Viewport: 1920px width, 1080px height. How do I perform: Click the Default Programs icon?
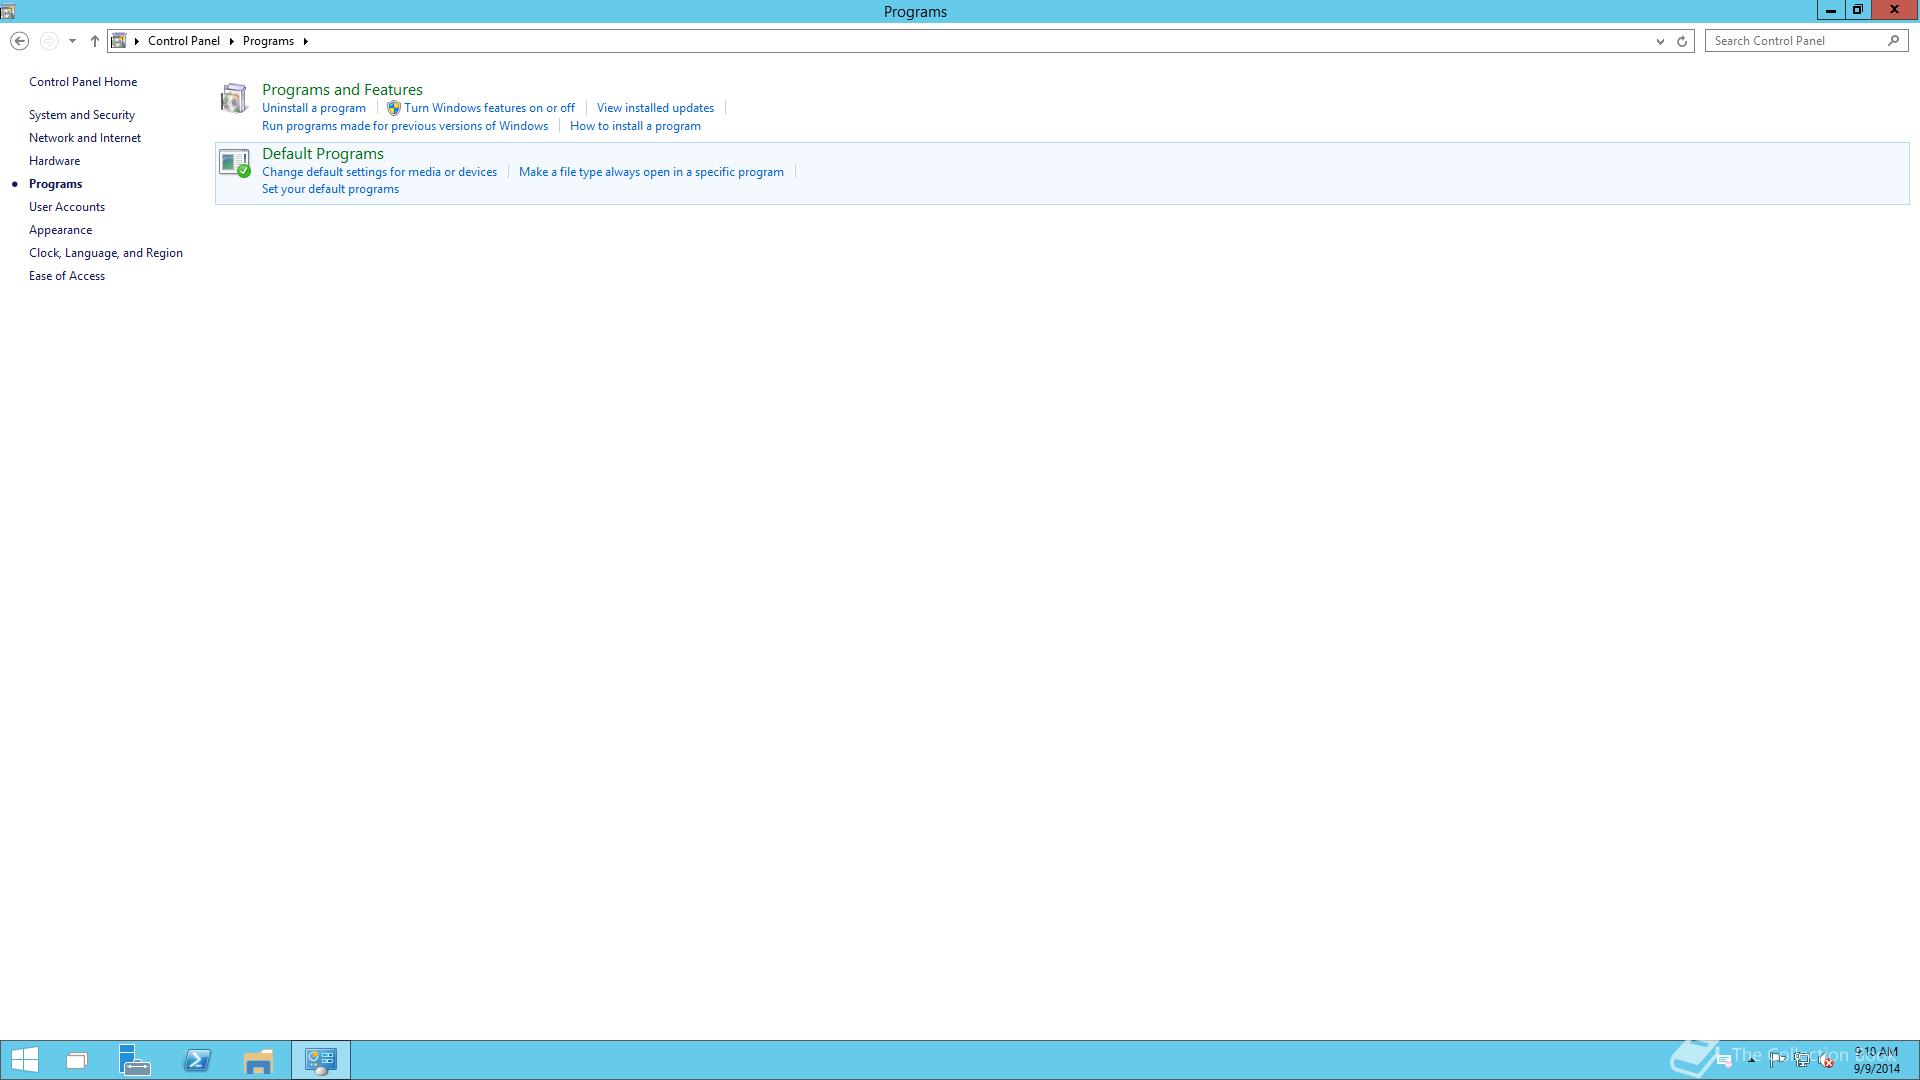point(235,163)
